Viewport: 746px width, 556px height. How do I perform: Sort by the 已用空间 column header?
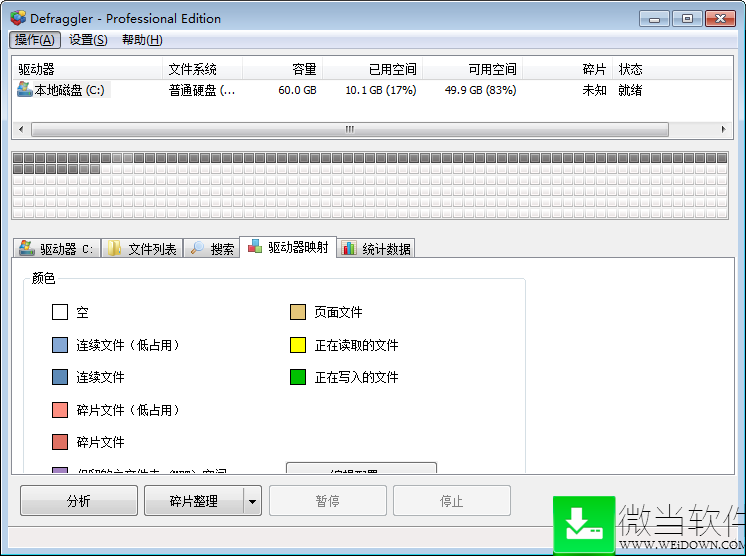coord(373,69)
